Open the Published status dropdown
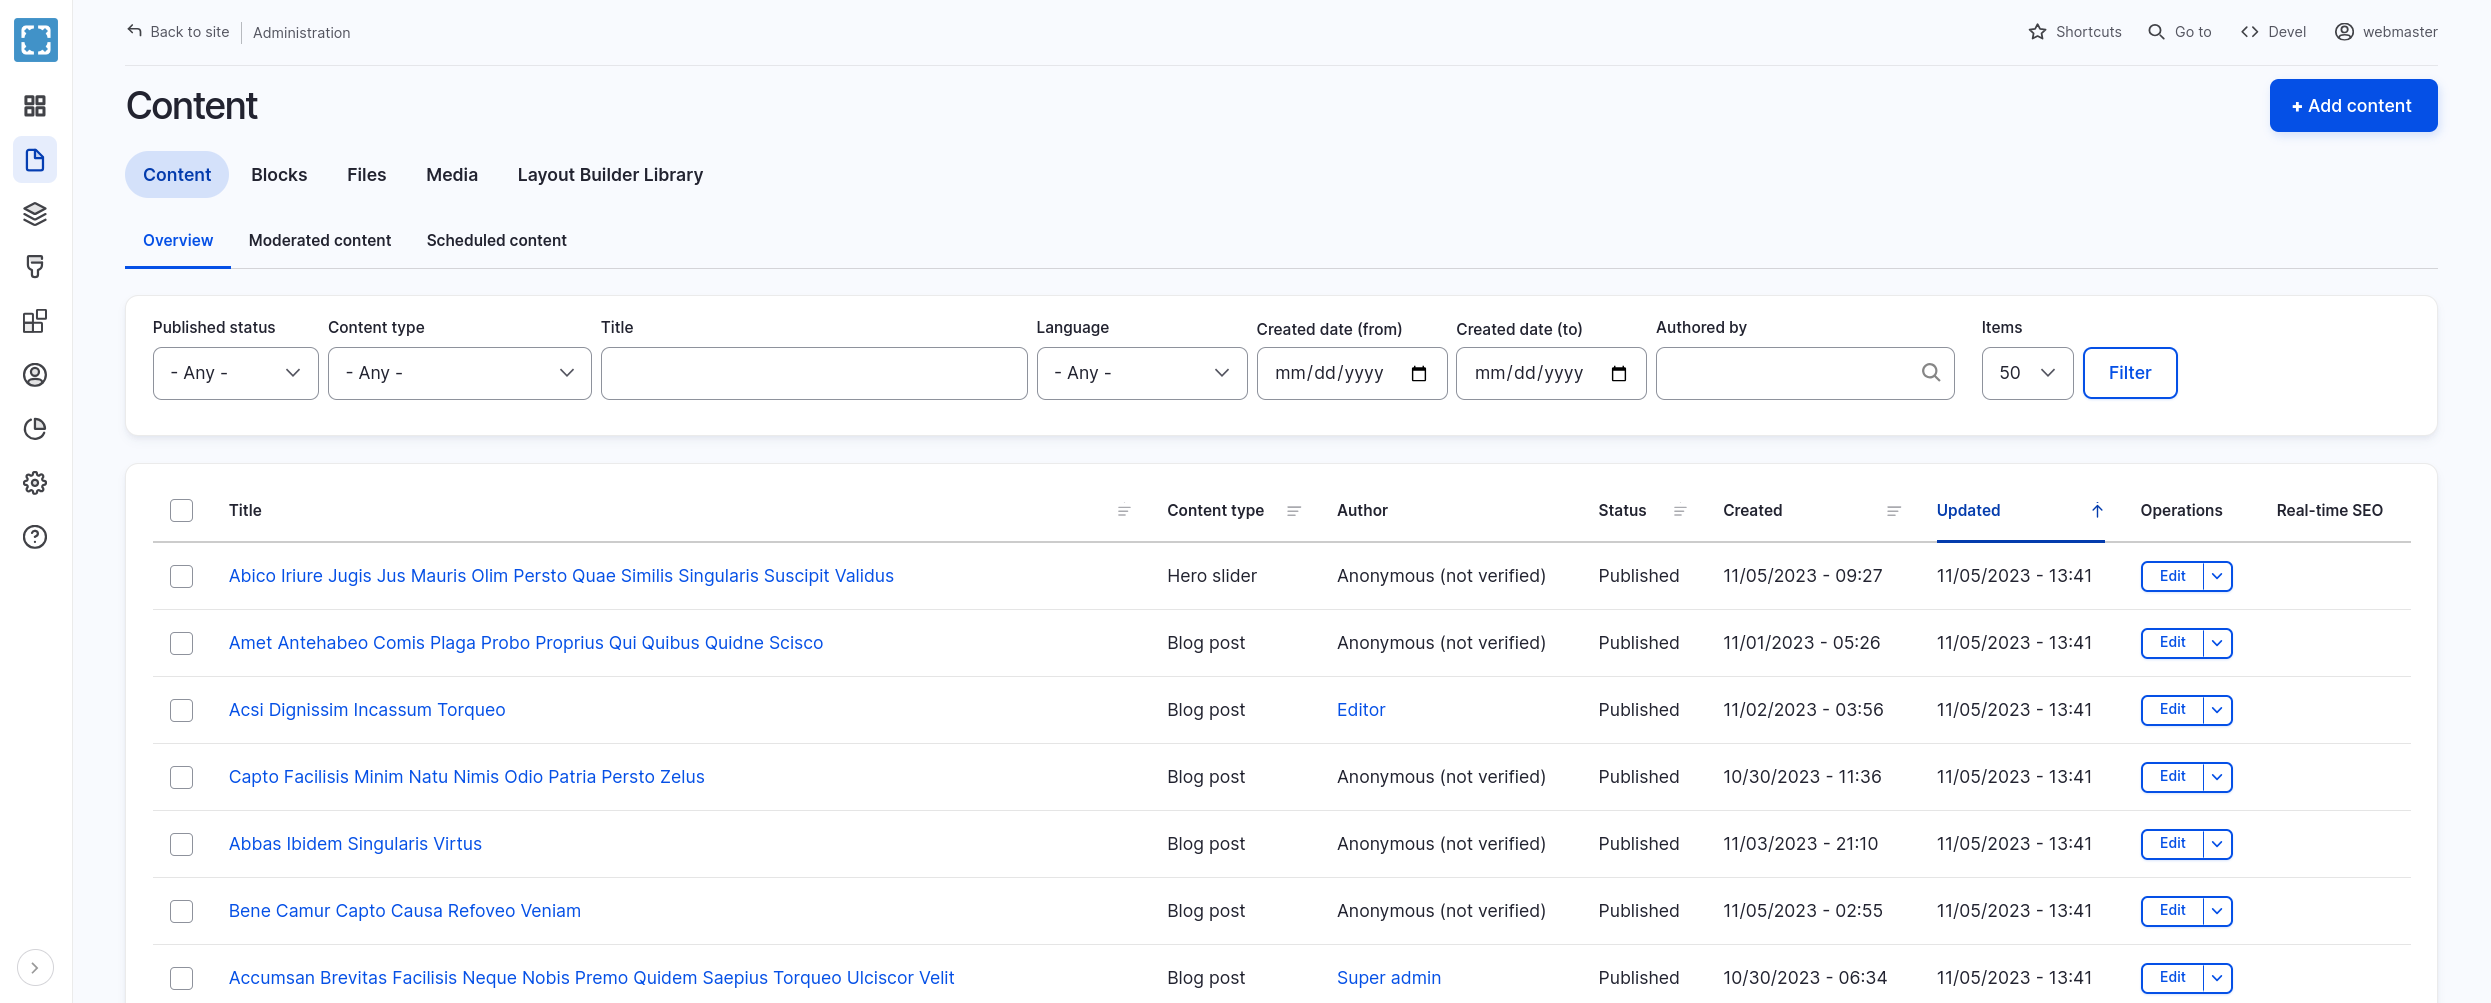This screenshot has height=1003, width=2491. pos(235,373)
